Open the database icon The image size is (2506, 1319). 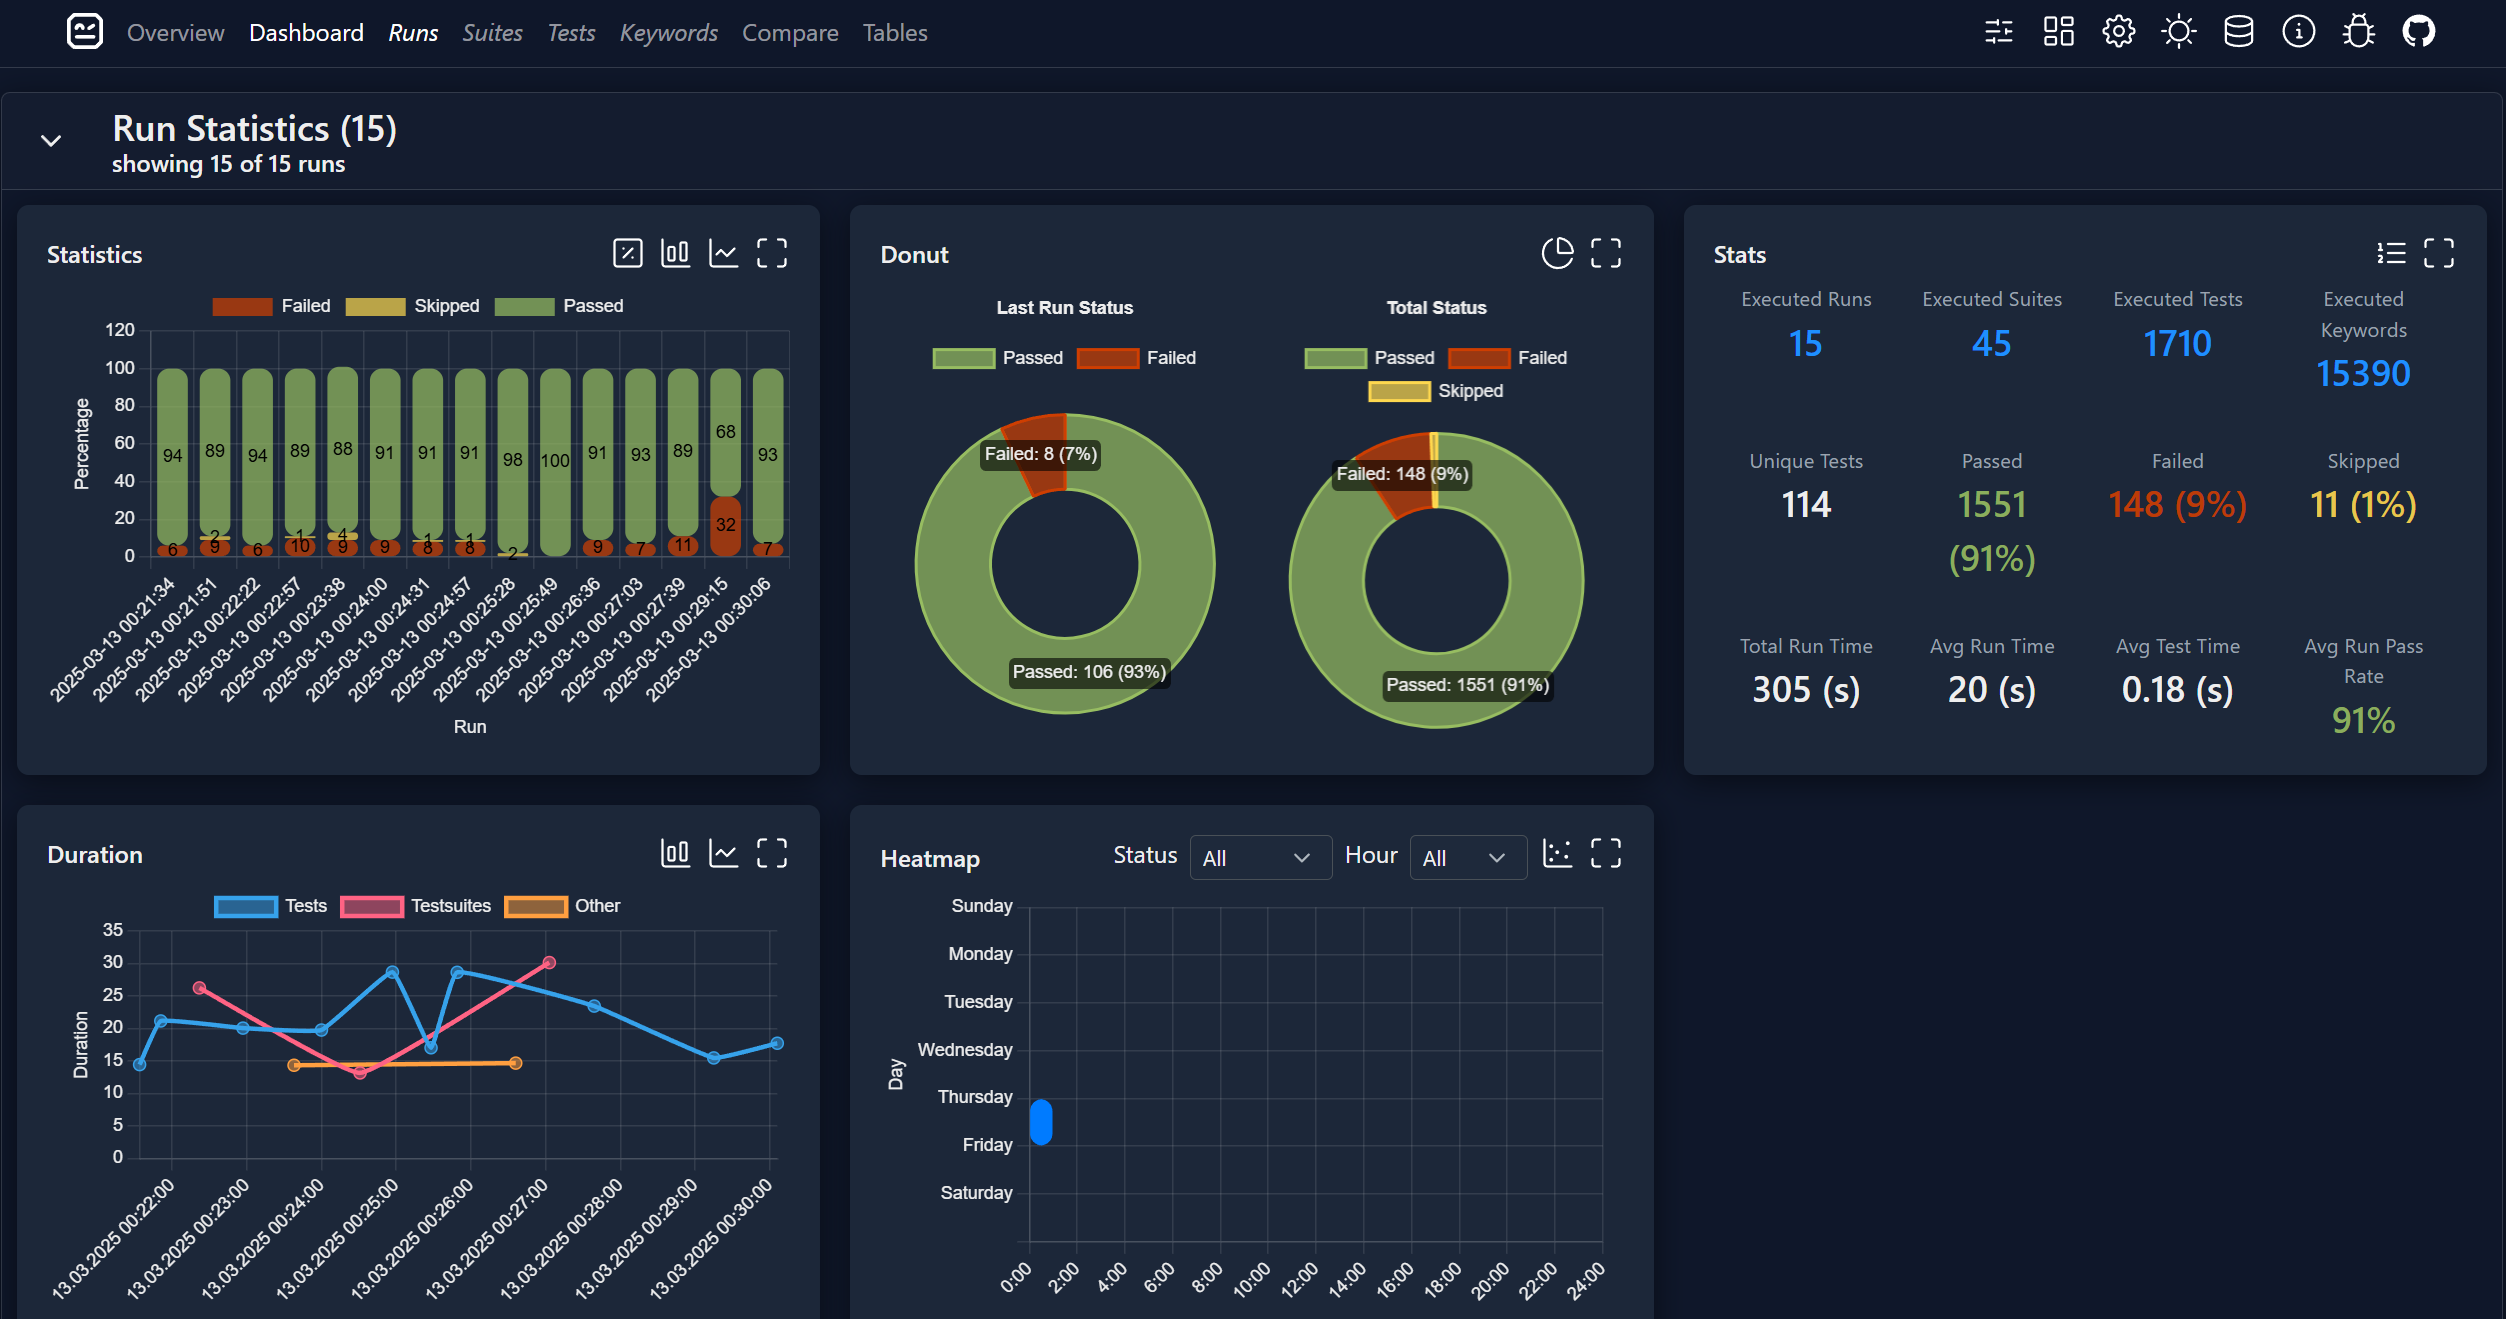[x=2238, y=32]
